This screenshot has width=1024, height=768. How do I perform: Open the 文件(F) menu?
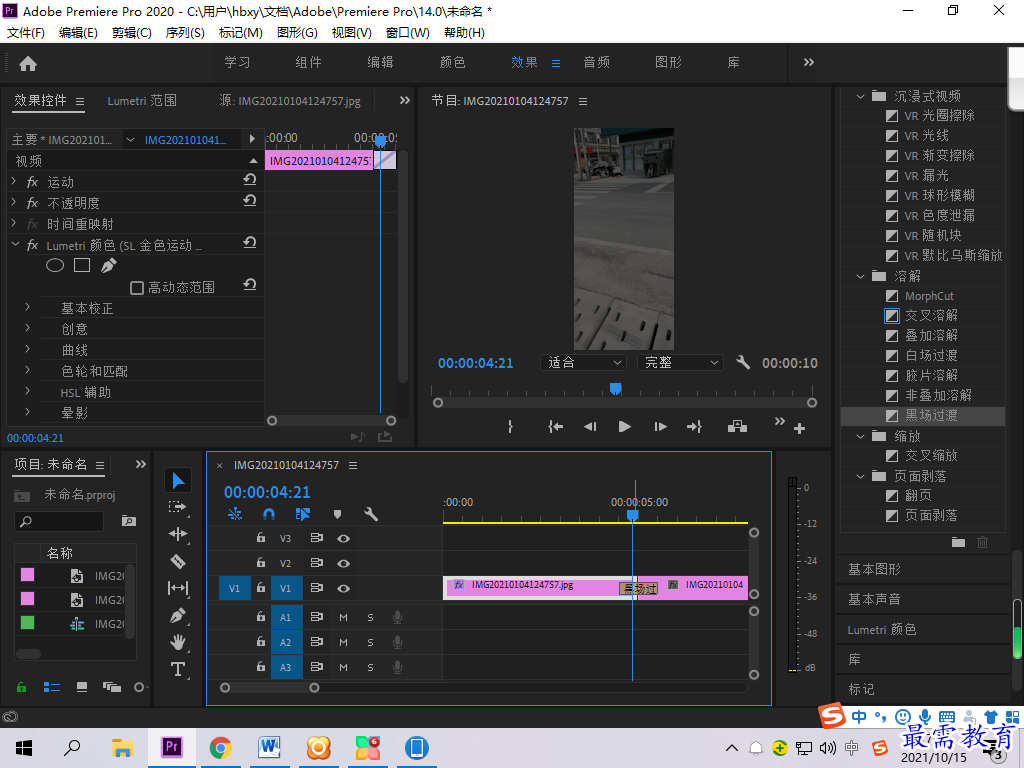[x=25, y=33]
